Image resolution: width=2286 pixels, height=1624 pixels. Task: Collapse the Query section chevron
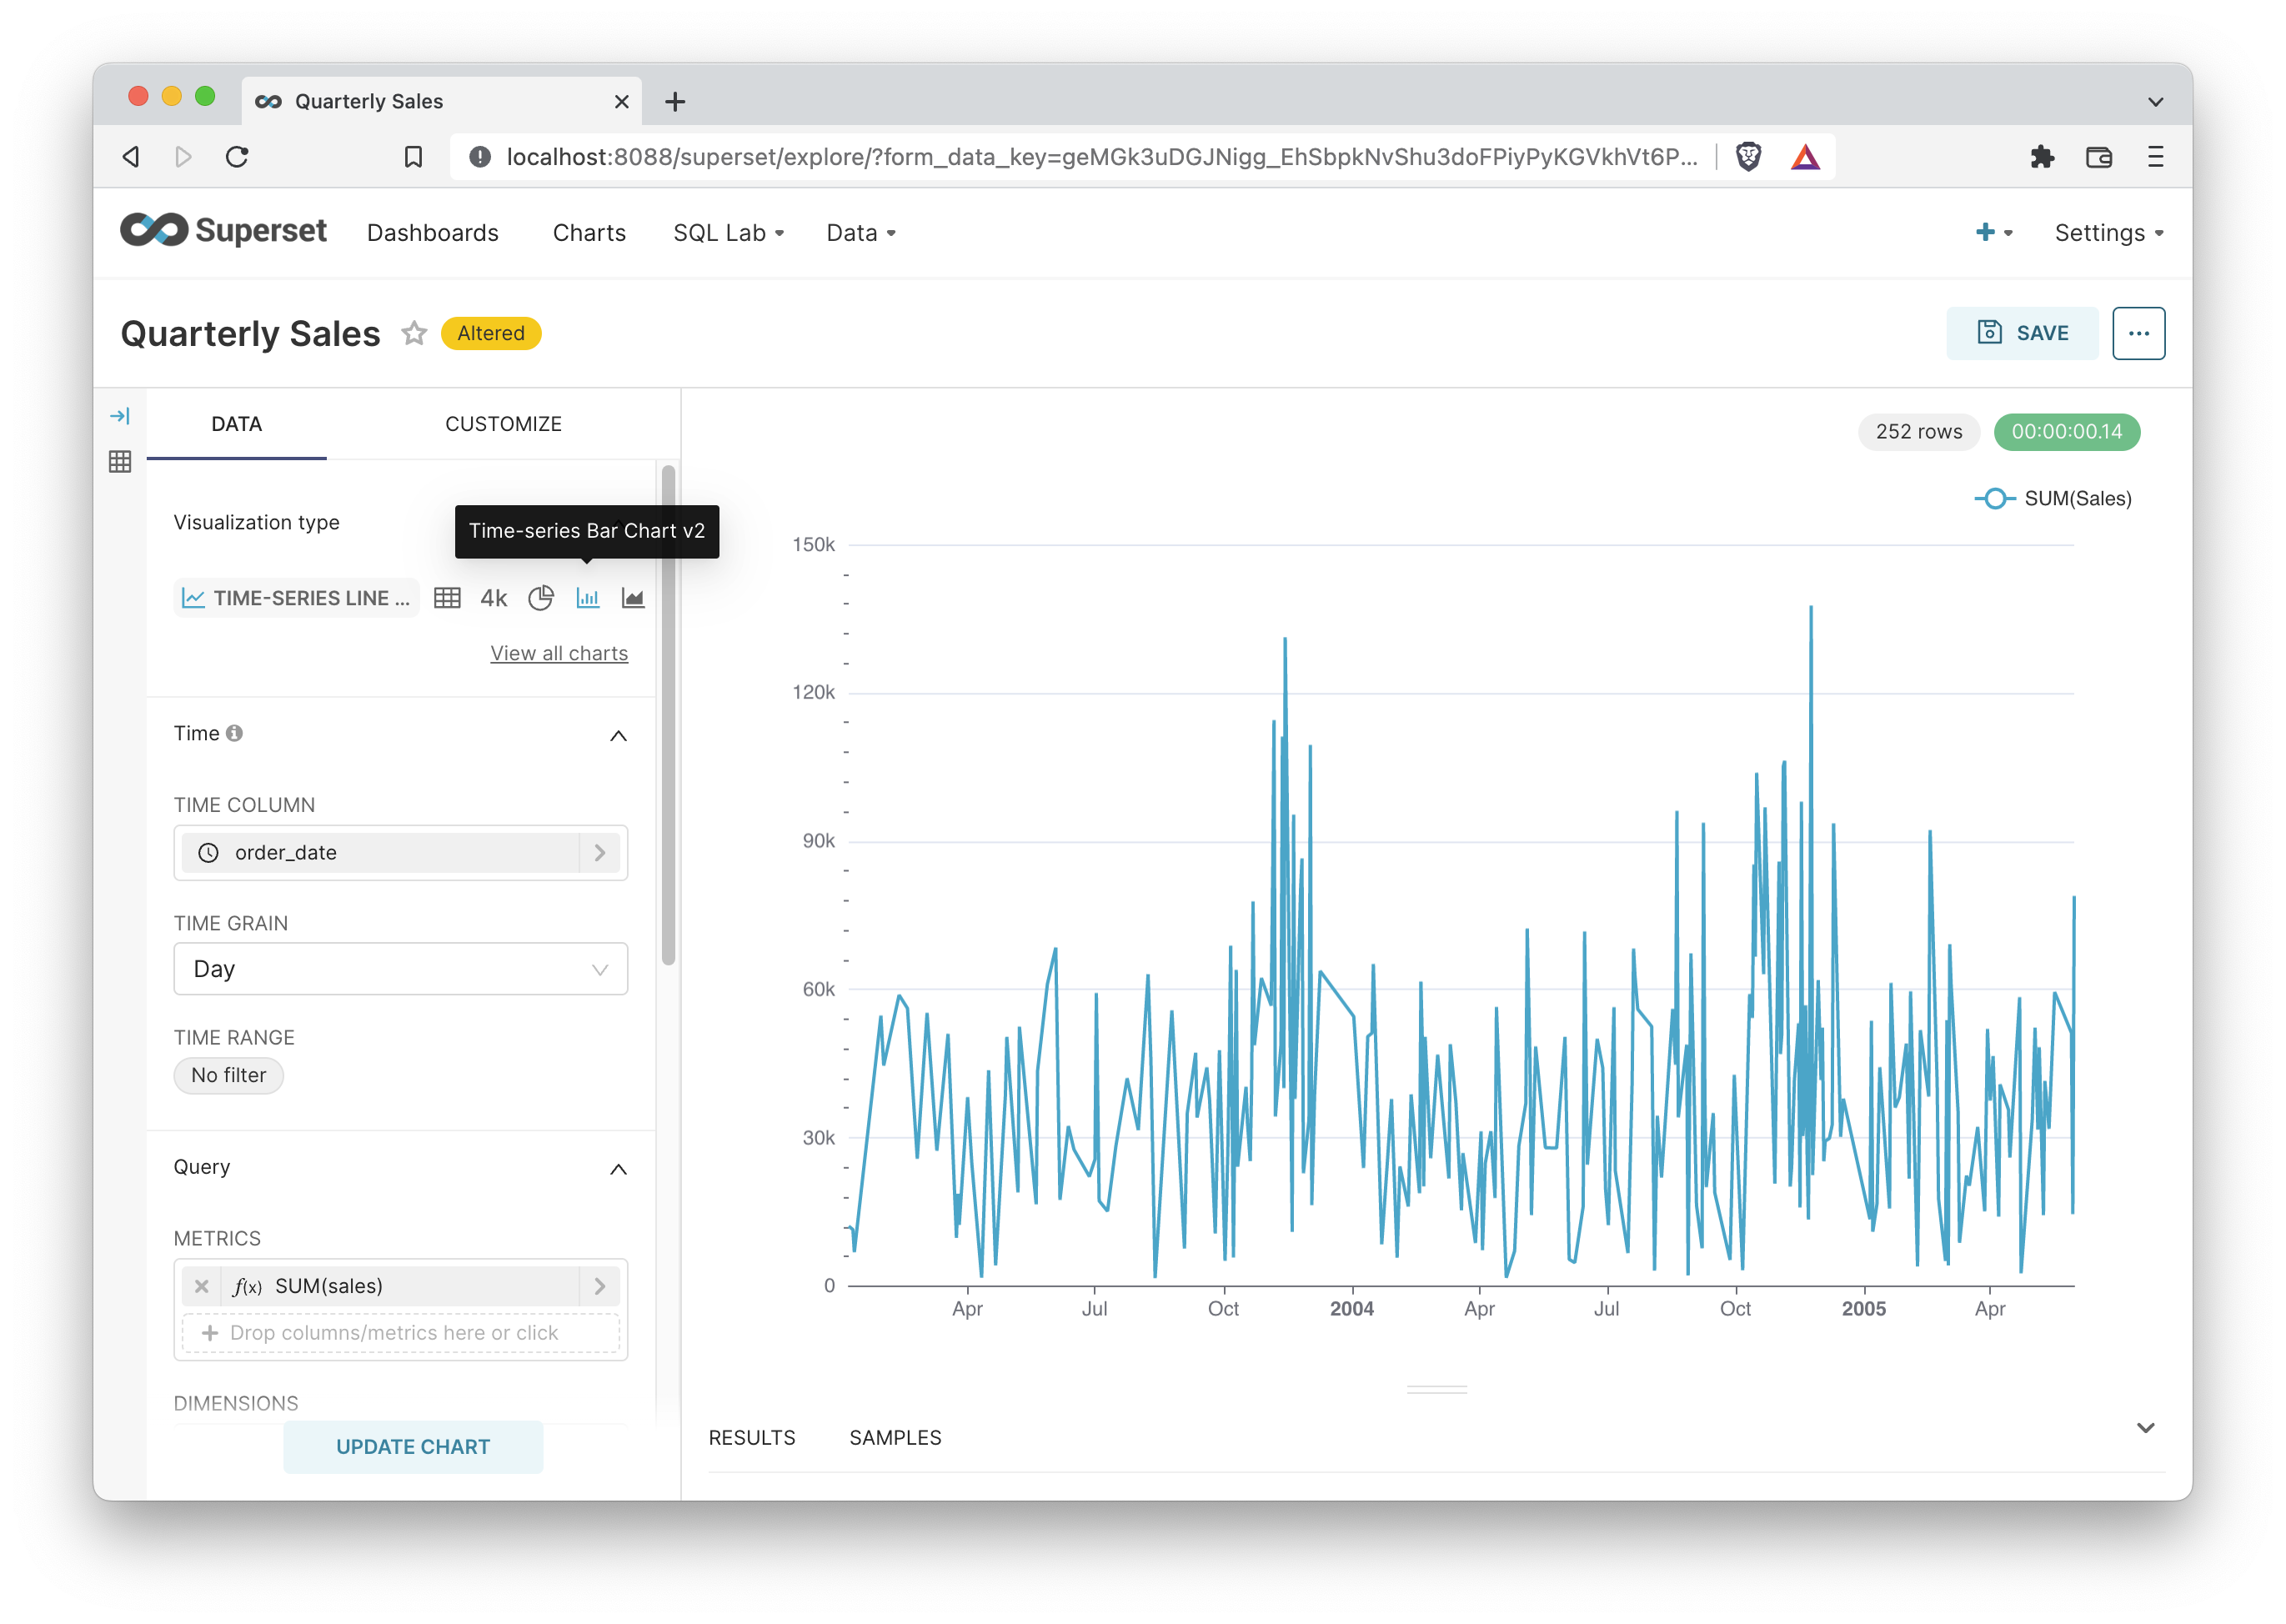pyautogui.click(x=618, y=1169)
